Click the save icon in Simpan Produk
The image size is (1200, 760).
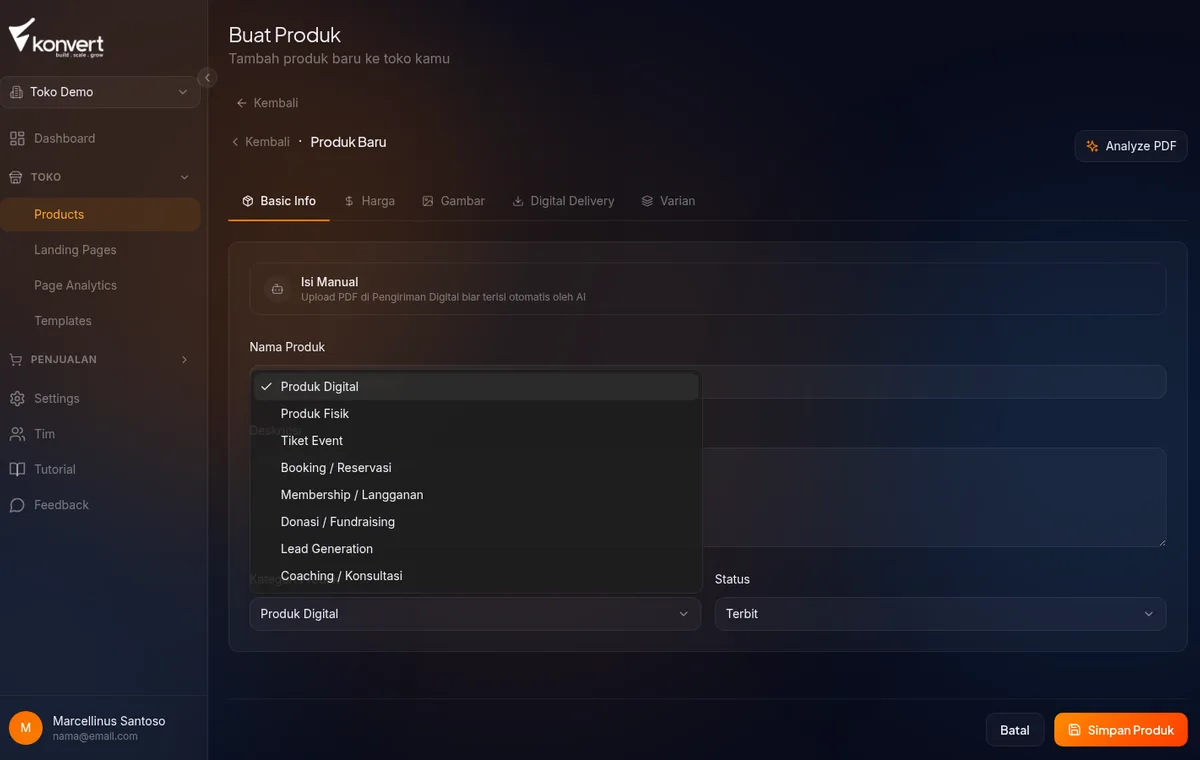click(x=1074, y=730)
